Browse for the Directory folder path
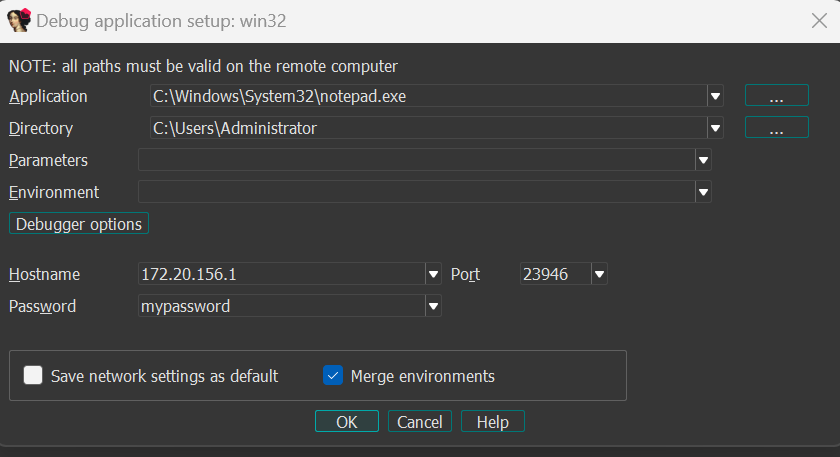Image resolution: width=840 pixels, height=457 pixels. pos(776,128)
